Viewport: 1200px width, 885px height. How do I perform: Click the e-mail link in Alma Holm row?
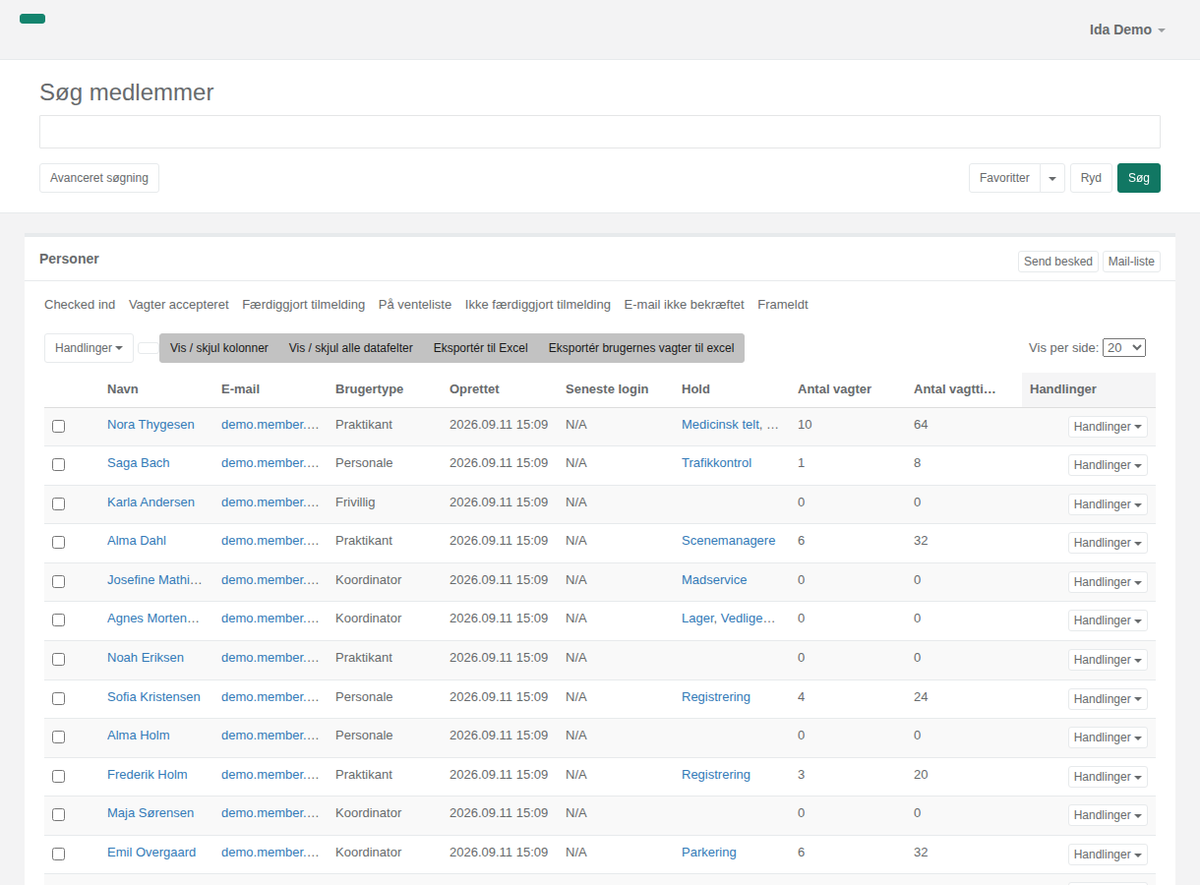pyautogui.click(x=270, y=736)
